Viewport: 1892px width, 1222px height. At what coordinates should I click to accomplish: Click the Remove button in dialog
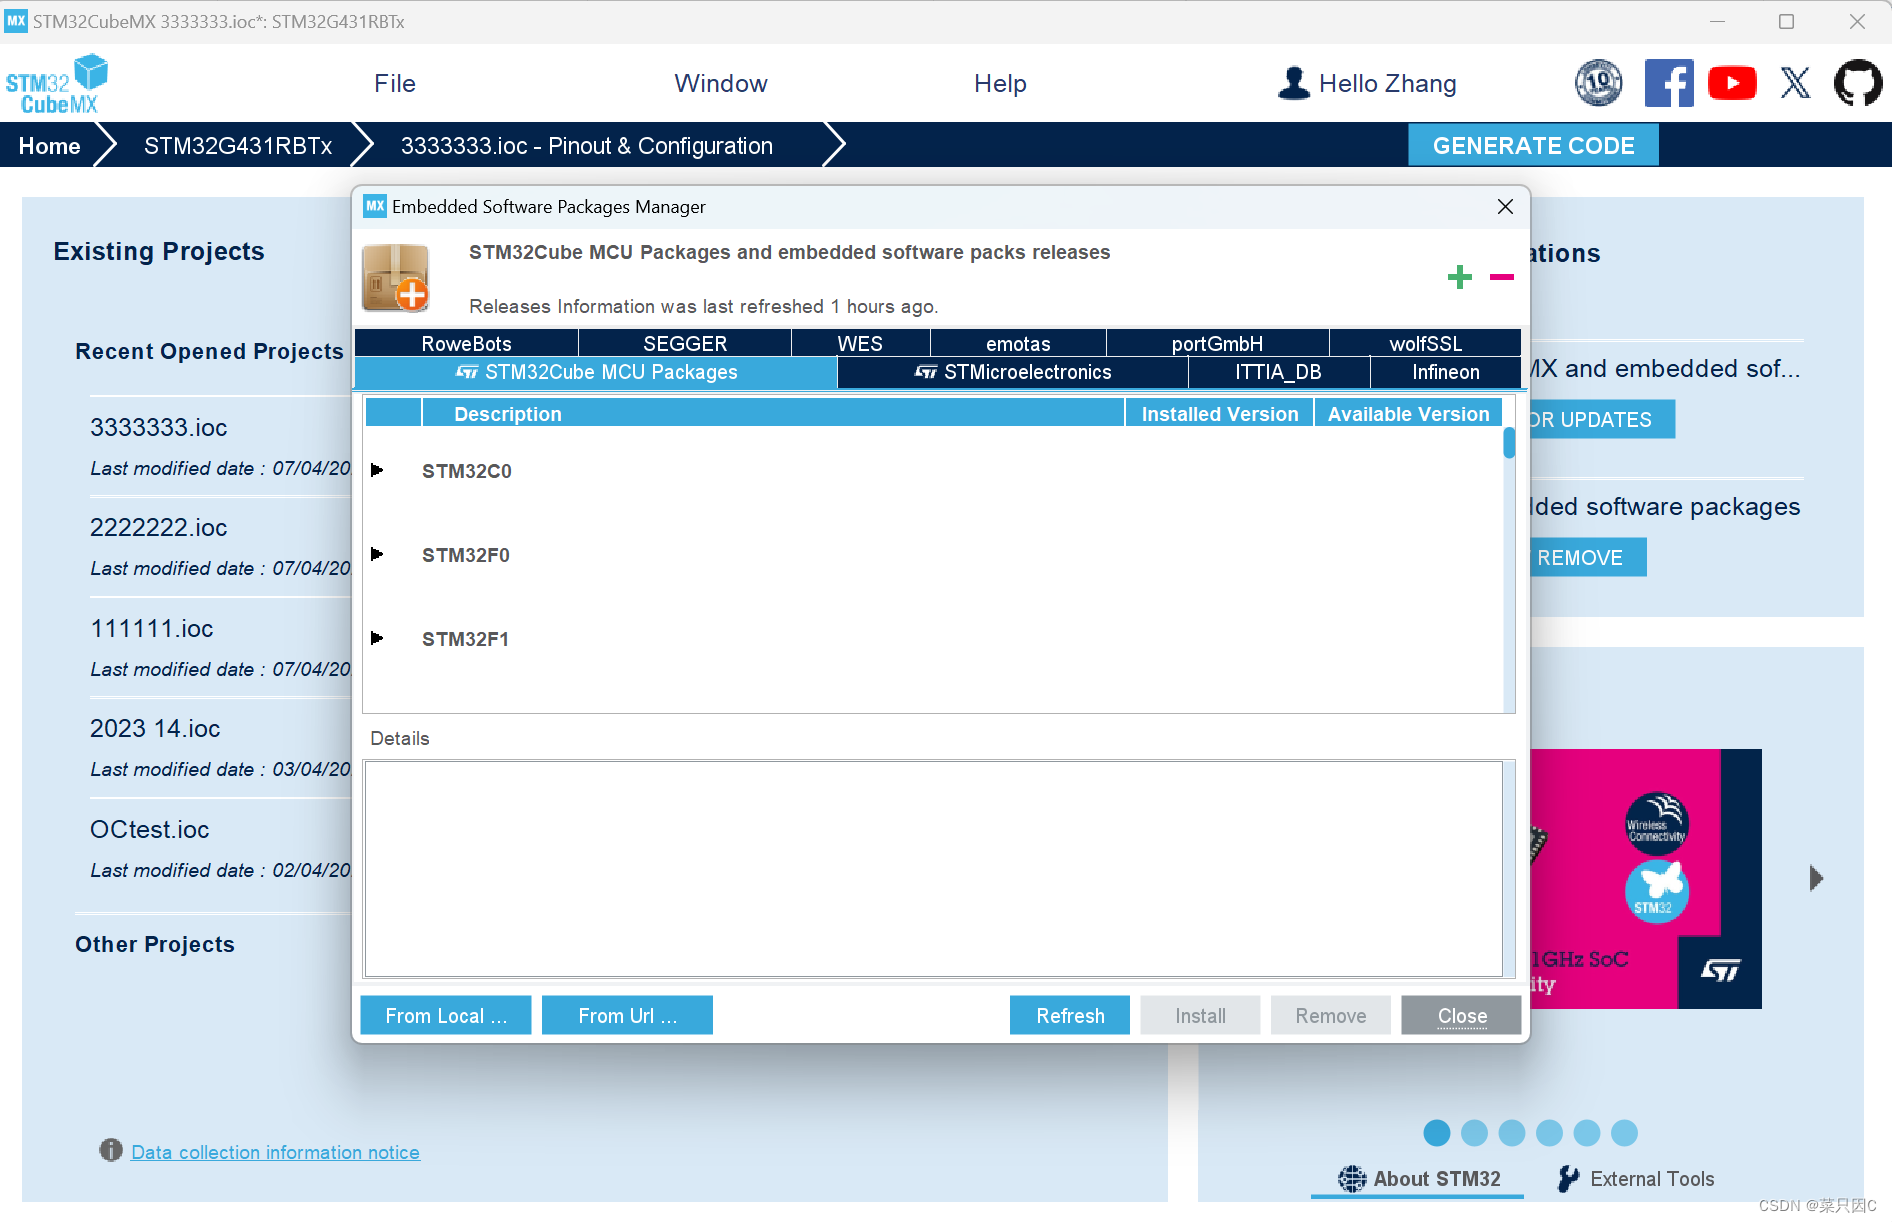(x=1331, y=1015)
